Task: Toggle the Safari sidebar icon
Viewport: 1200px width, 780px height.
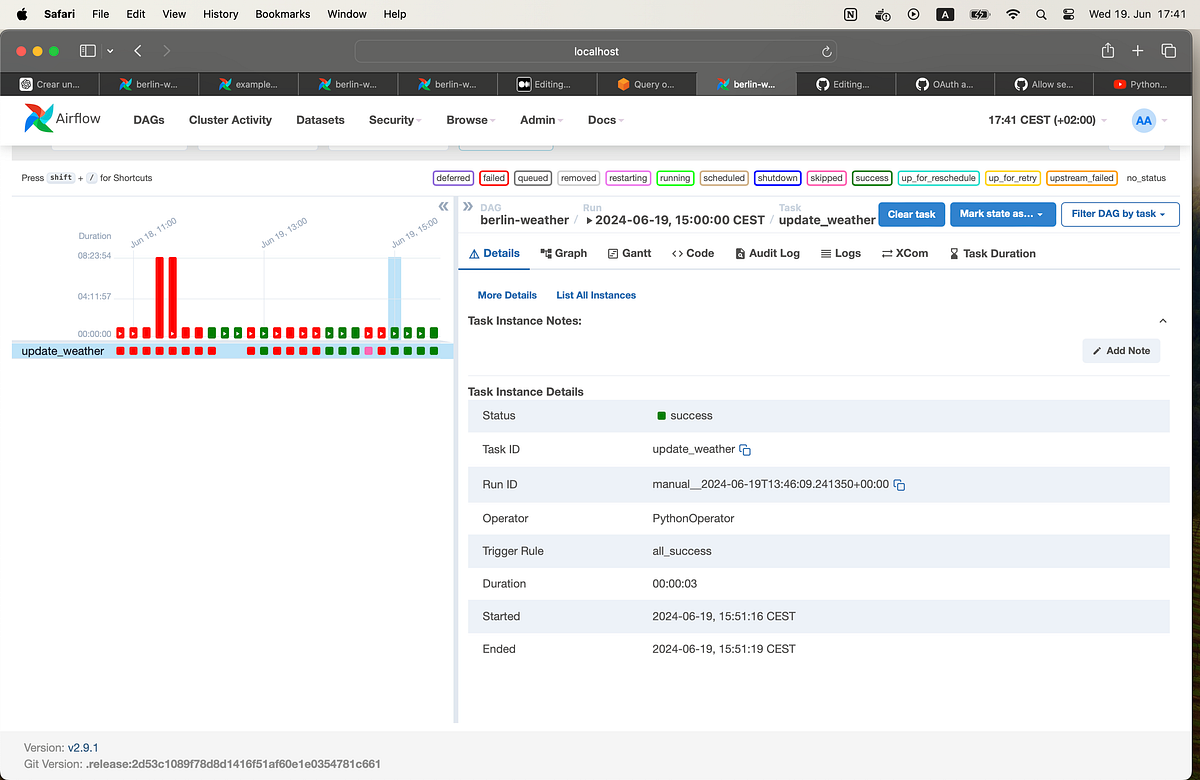Action: (x=87, y=50)
